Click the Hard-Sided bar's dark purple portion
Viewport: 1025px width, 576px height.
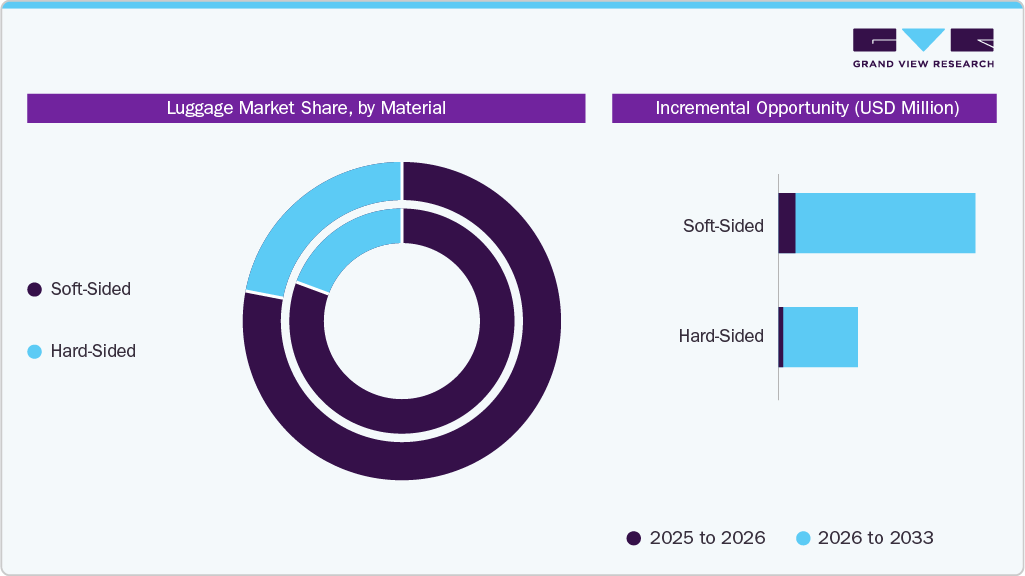click(x=781, y=337)
